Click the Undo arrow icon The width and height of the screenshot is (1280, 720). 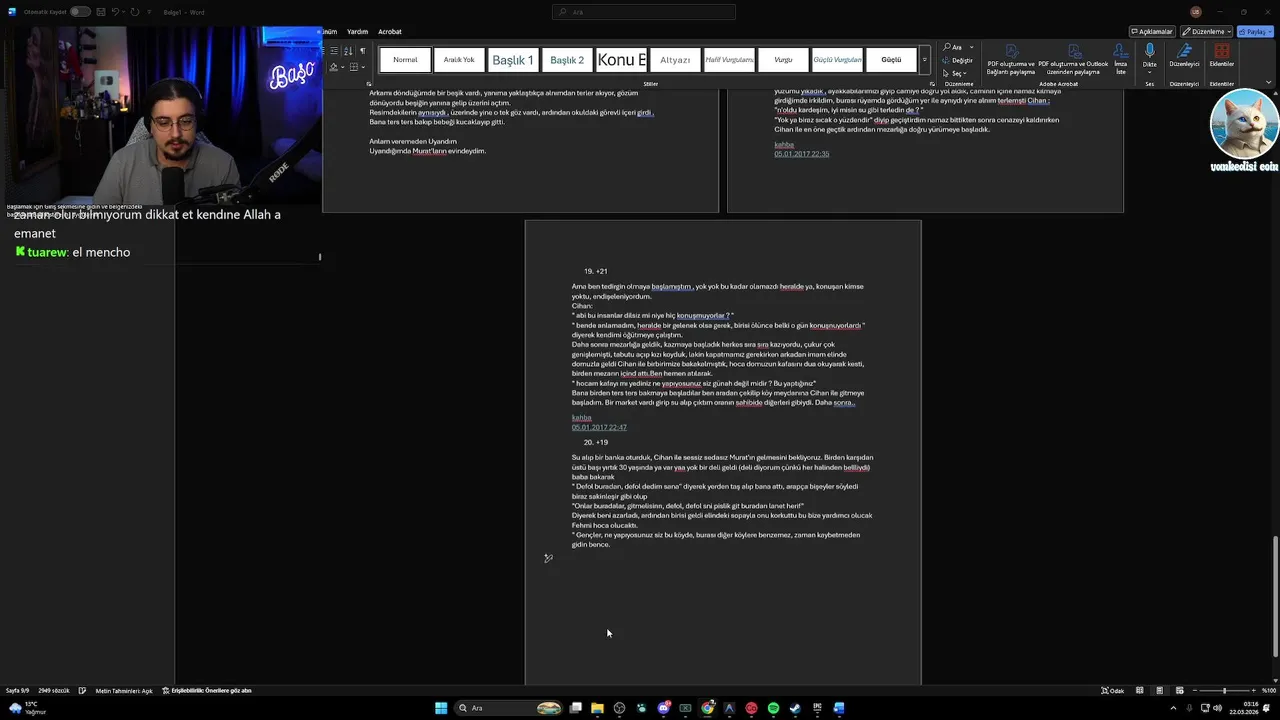pos(115,12)
